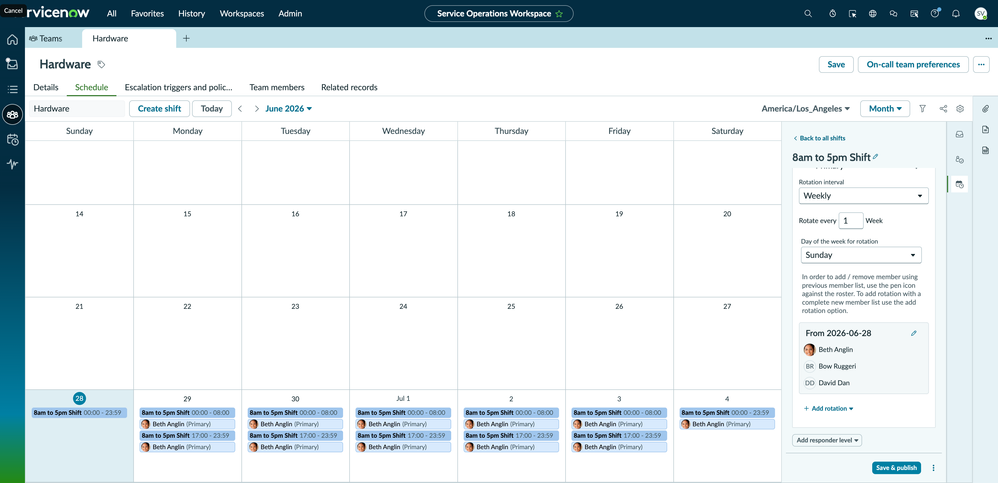Open the Favorites menu
The height and width of the screenshot is (483, 998).
[147, 13]
